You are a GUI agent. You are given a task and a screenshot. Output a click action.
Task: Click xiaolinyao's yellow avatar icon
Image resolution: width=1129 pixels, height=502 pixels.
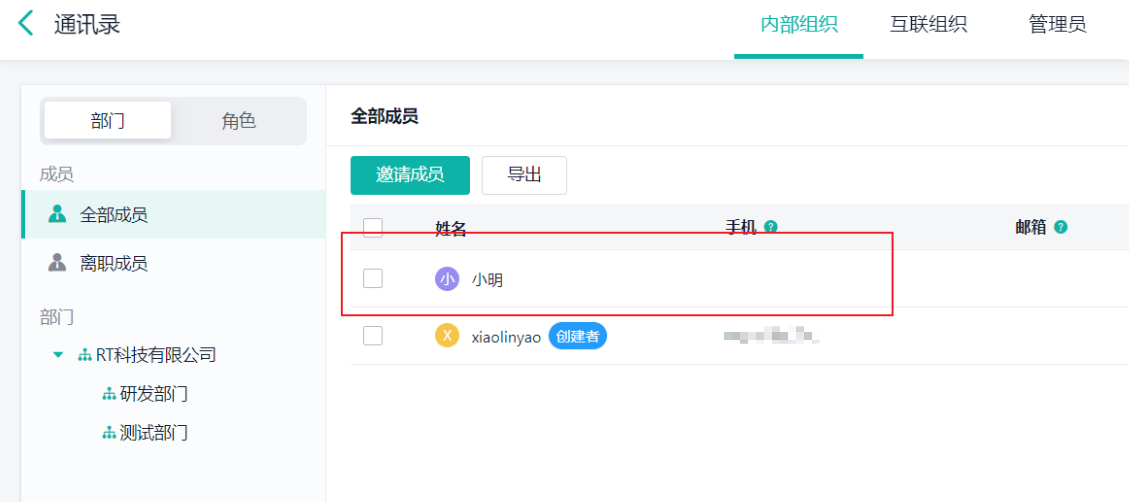tap(447, 336)
